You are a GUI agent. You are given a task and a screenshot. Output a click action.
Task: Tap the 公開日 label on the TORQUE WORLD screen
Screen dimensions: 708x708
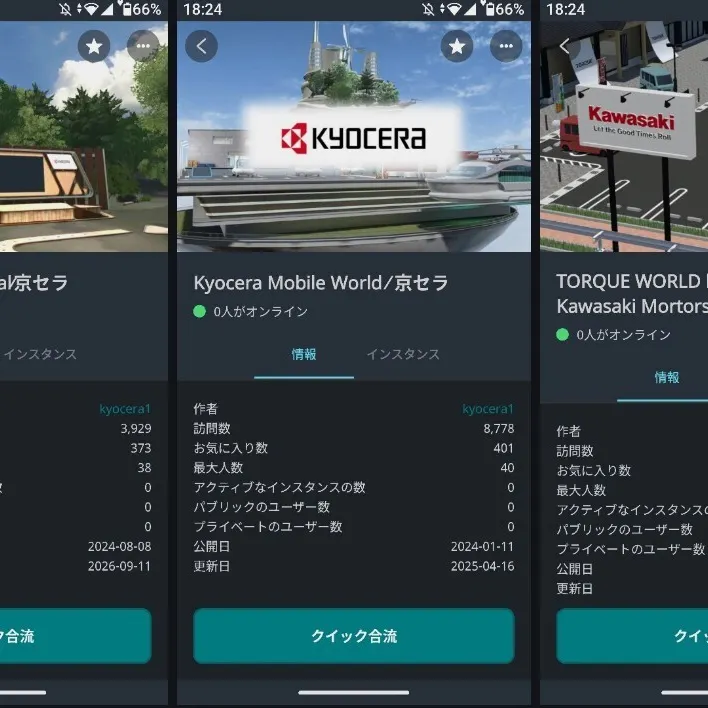[574, 569]
